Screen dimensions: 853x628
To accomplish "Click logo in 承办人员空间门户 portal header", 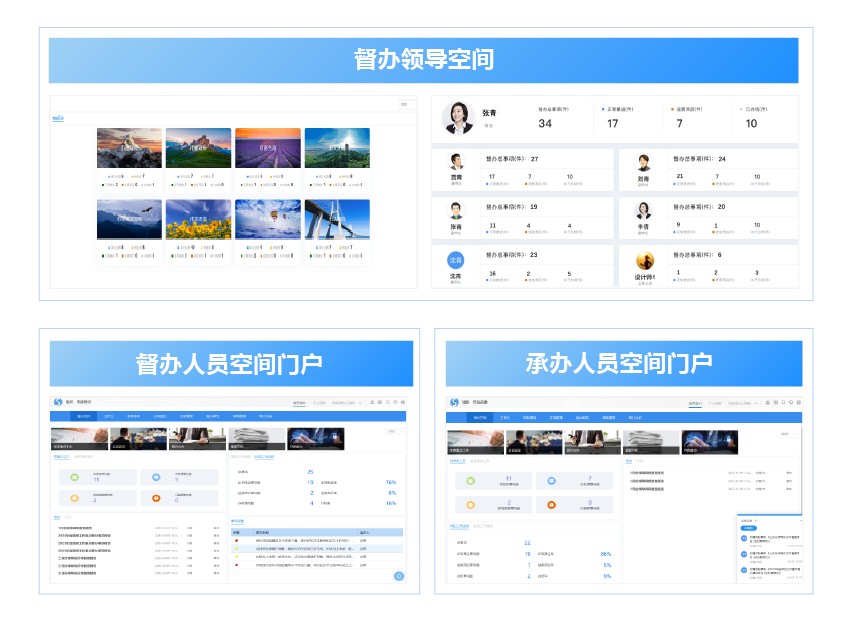I will point(454,402).
